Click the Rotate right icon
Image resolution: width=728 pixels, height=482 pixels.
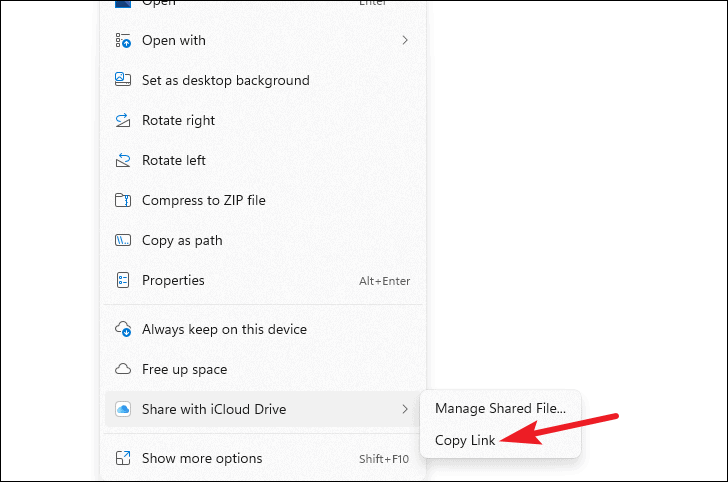[x=123, y=120]
